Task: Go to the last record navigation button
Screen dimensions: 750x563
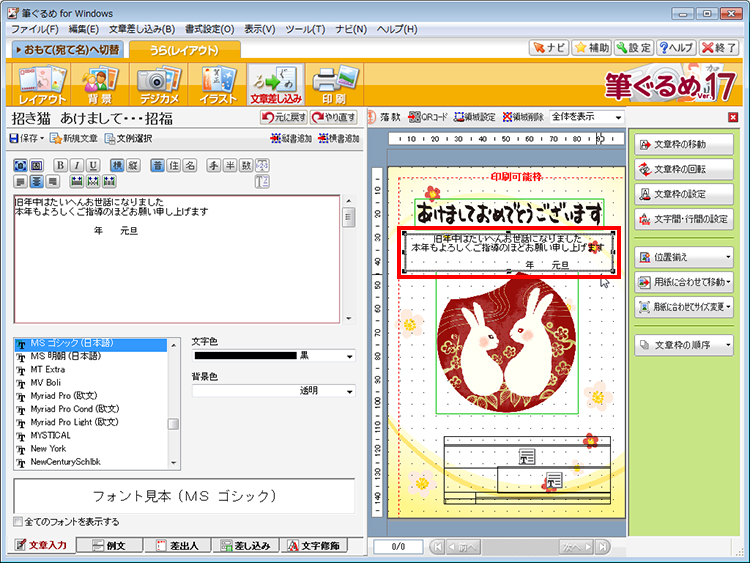Action: tap(602, 547)
